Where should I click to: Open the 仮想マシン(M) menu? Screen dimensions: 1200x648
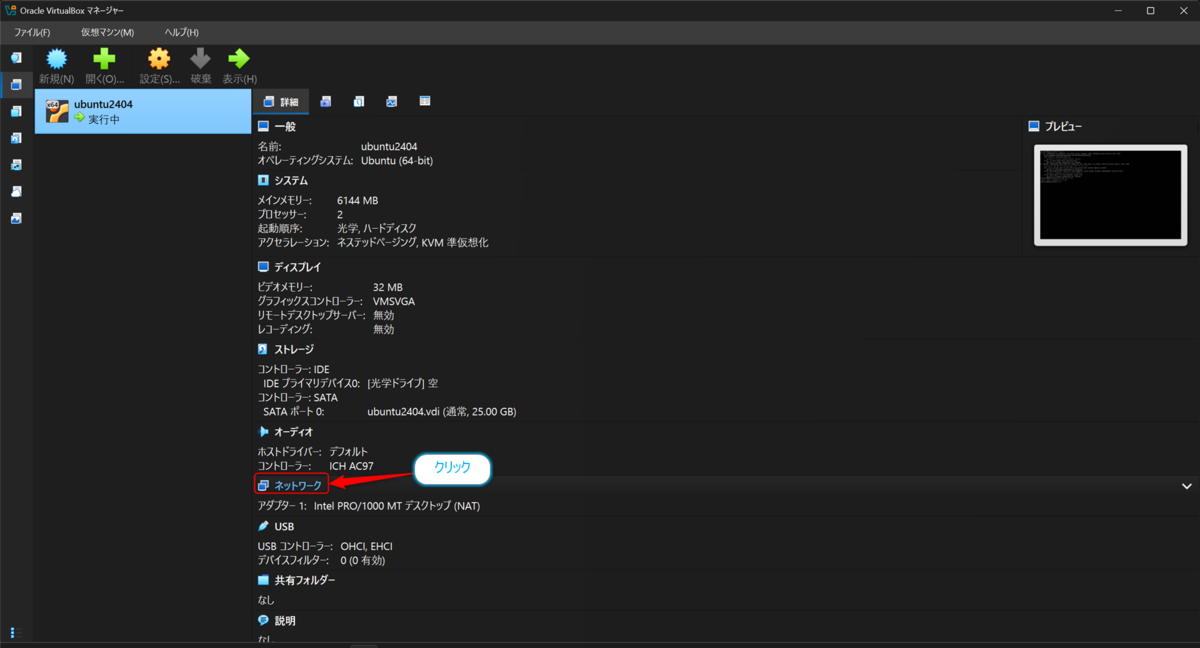coord(107,33)
